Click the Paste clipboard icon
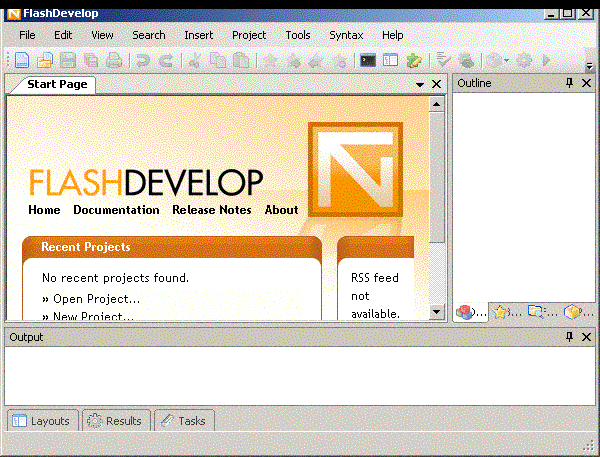600x457 pixels. pos(241,60)
